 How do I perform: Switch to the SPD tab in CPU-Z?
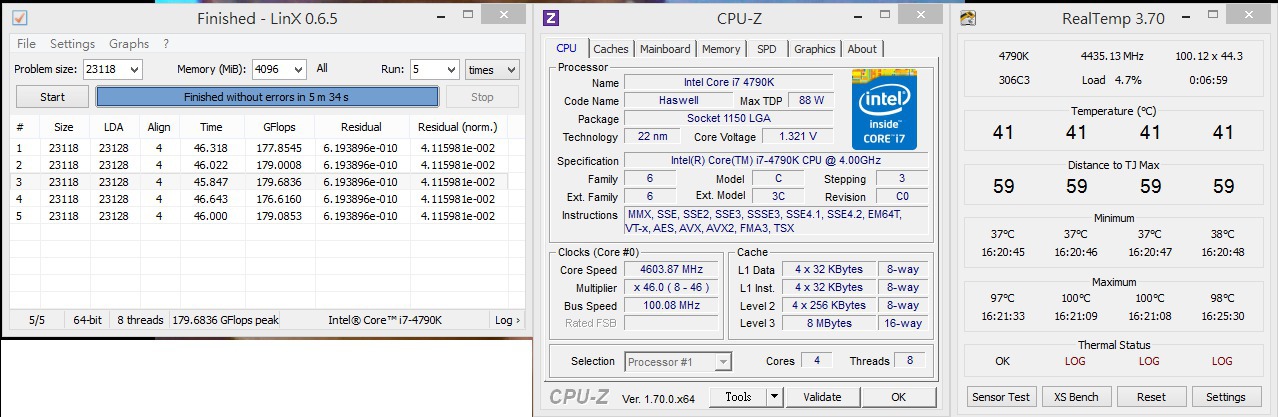pyautogui.click(x=767, y=49)
